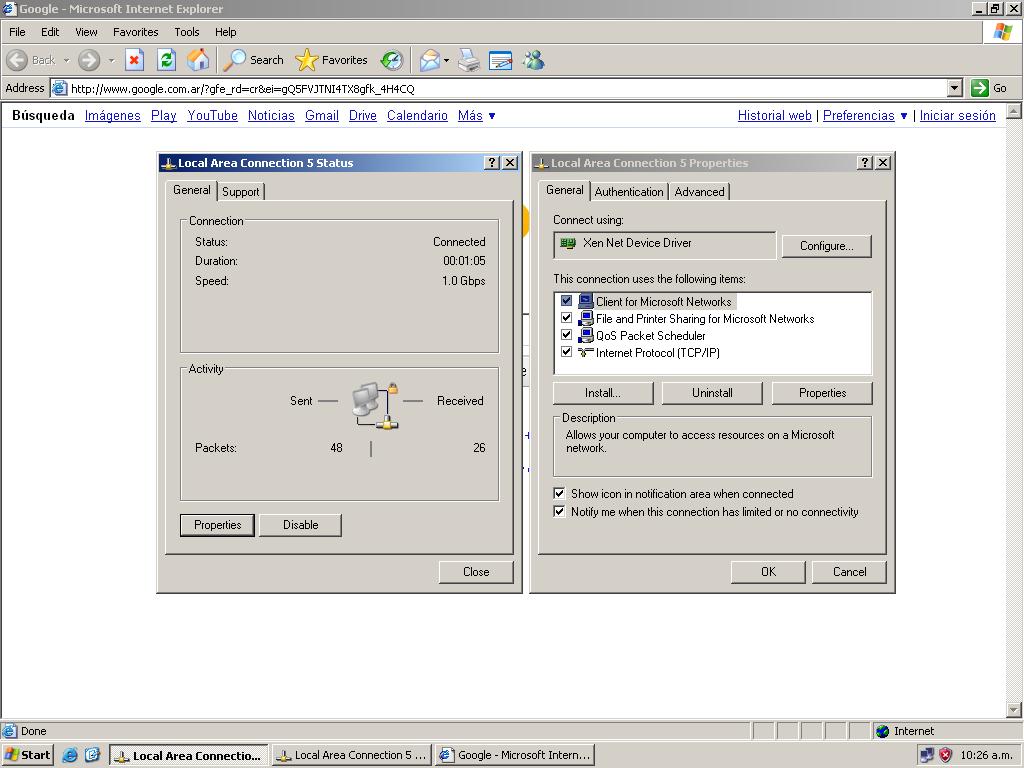Switch to the Support tab
This screenshot has height=768, width=1024.
[240, 192]
